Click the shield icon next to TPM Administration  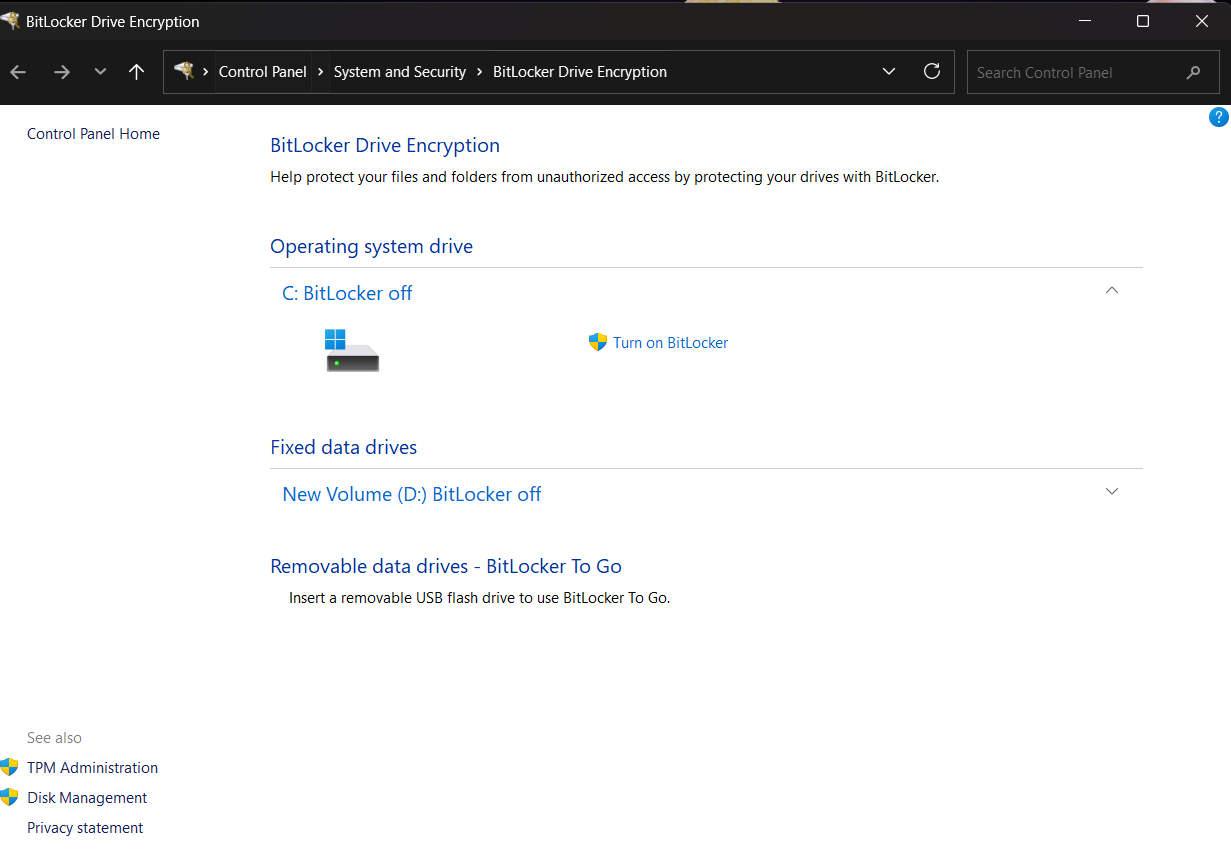pyautogui.click(x=11, y=767)
